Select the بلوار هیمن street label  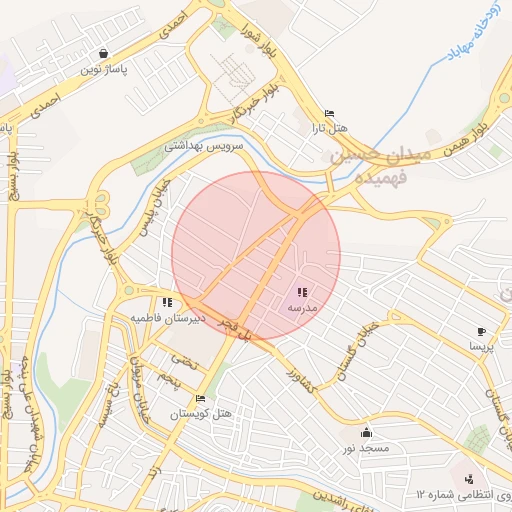click(465, 139)
